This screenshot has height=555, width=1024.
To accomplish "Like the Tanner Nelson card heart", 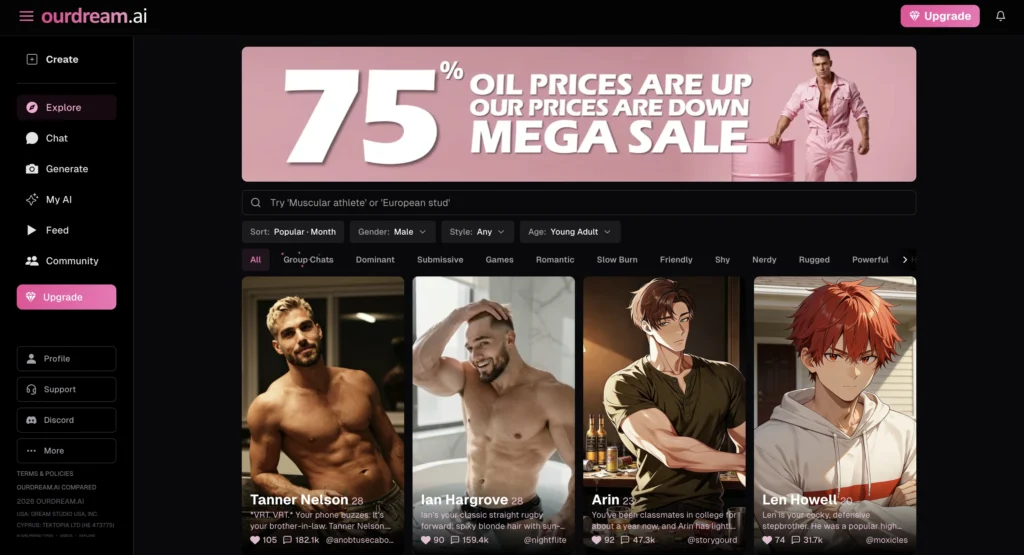I will [x=255, y=540].
